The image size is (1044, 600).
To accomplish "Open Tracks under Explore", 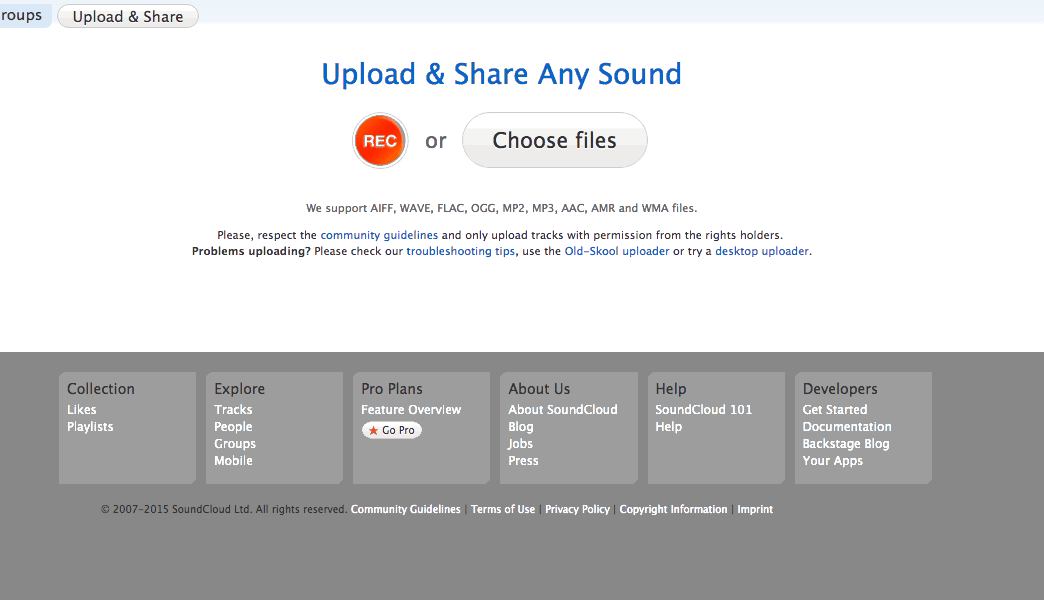I will tap(233, 410).
